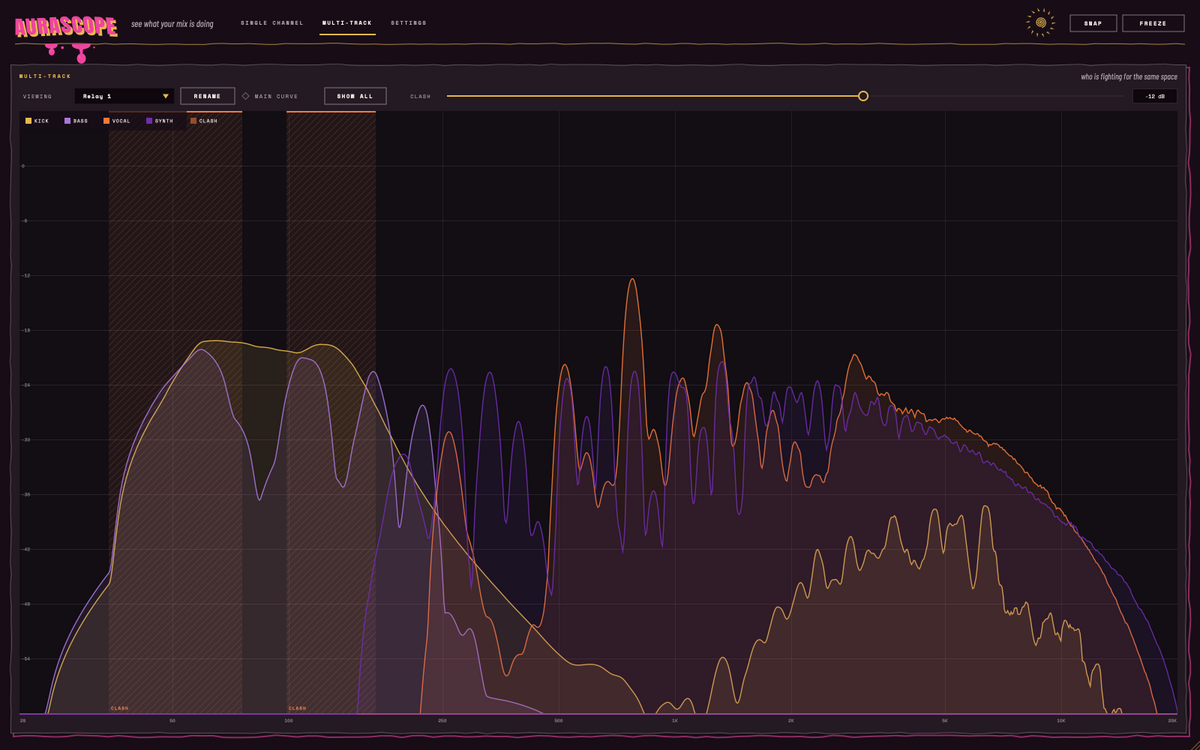This screenshot has width=1200, height=750.
Task: Click the Clash marker label near 100
Action: (297, 708)
